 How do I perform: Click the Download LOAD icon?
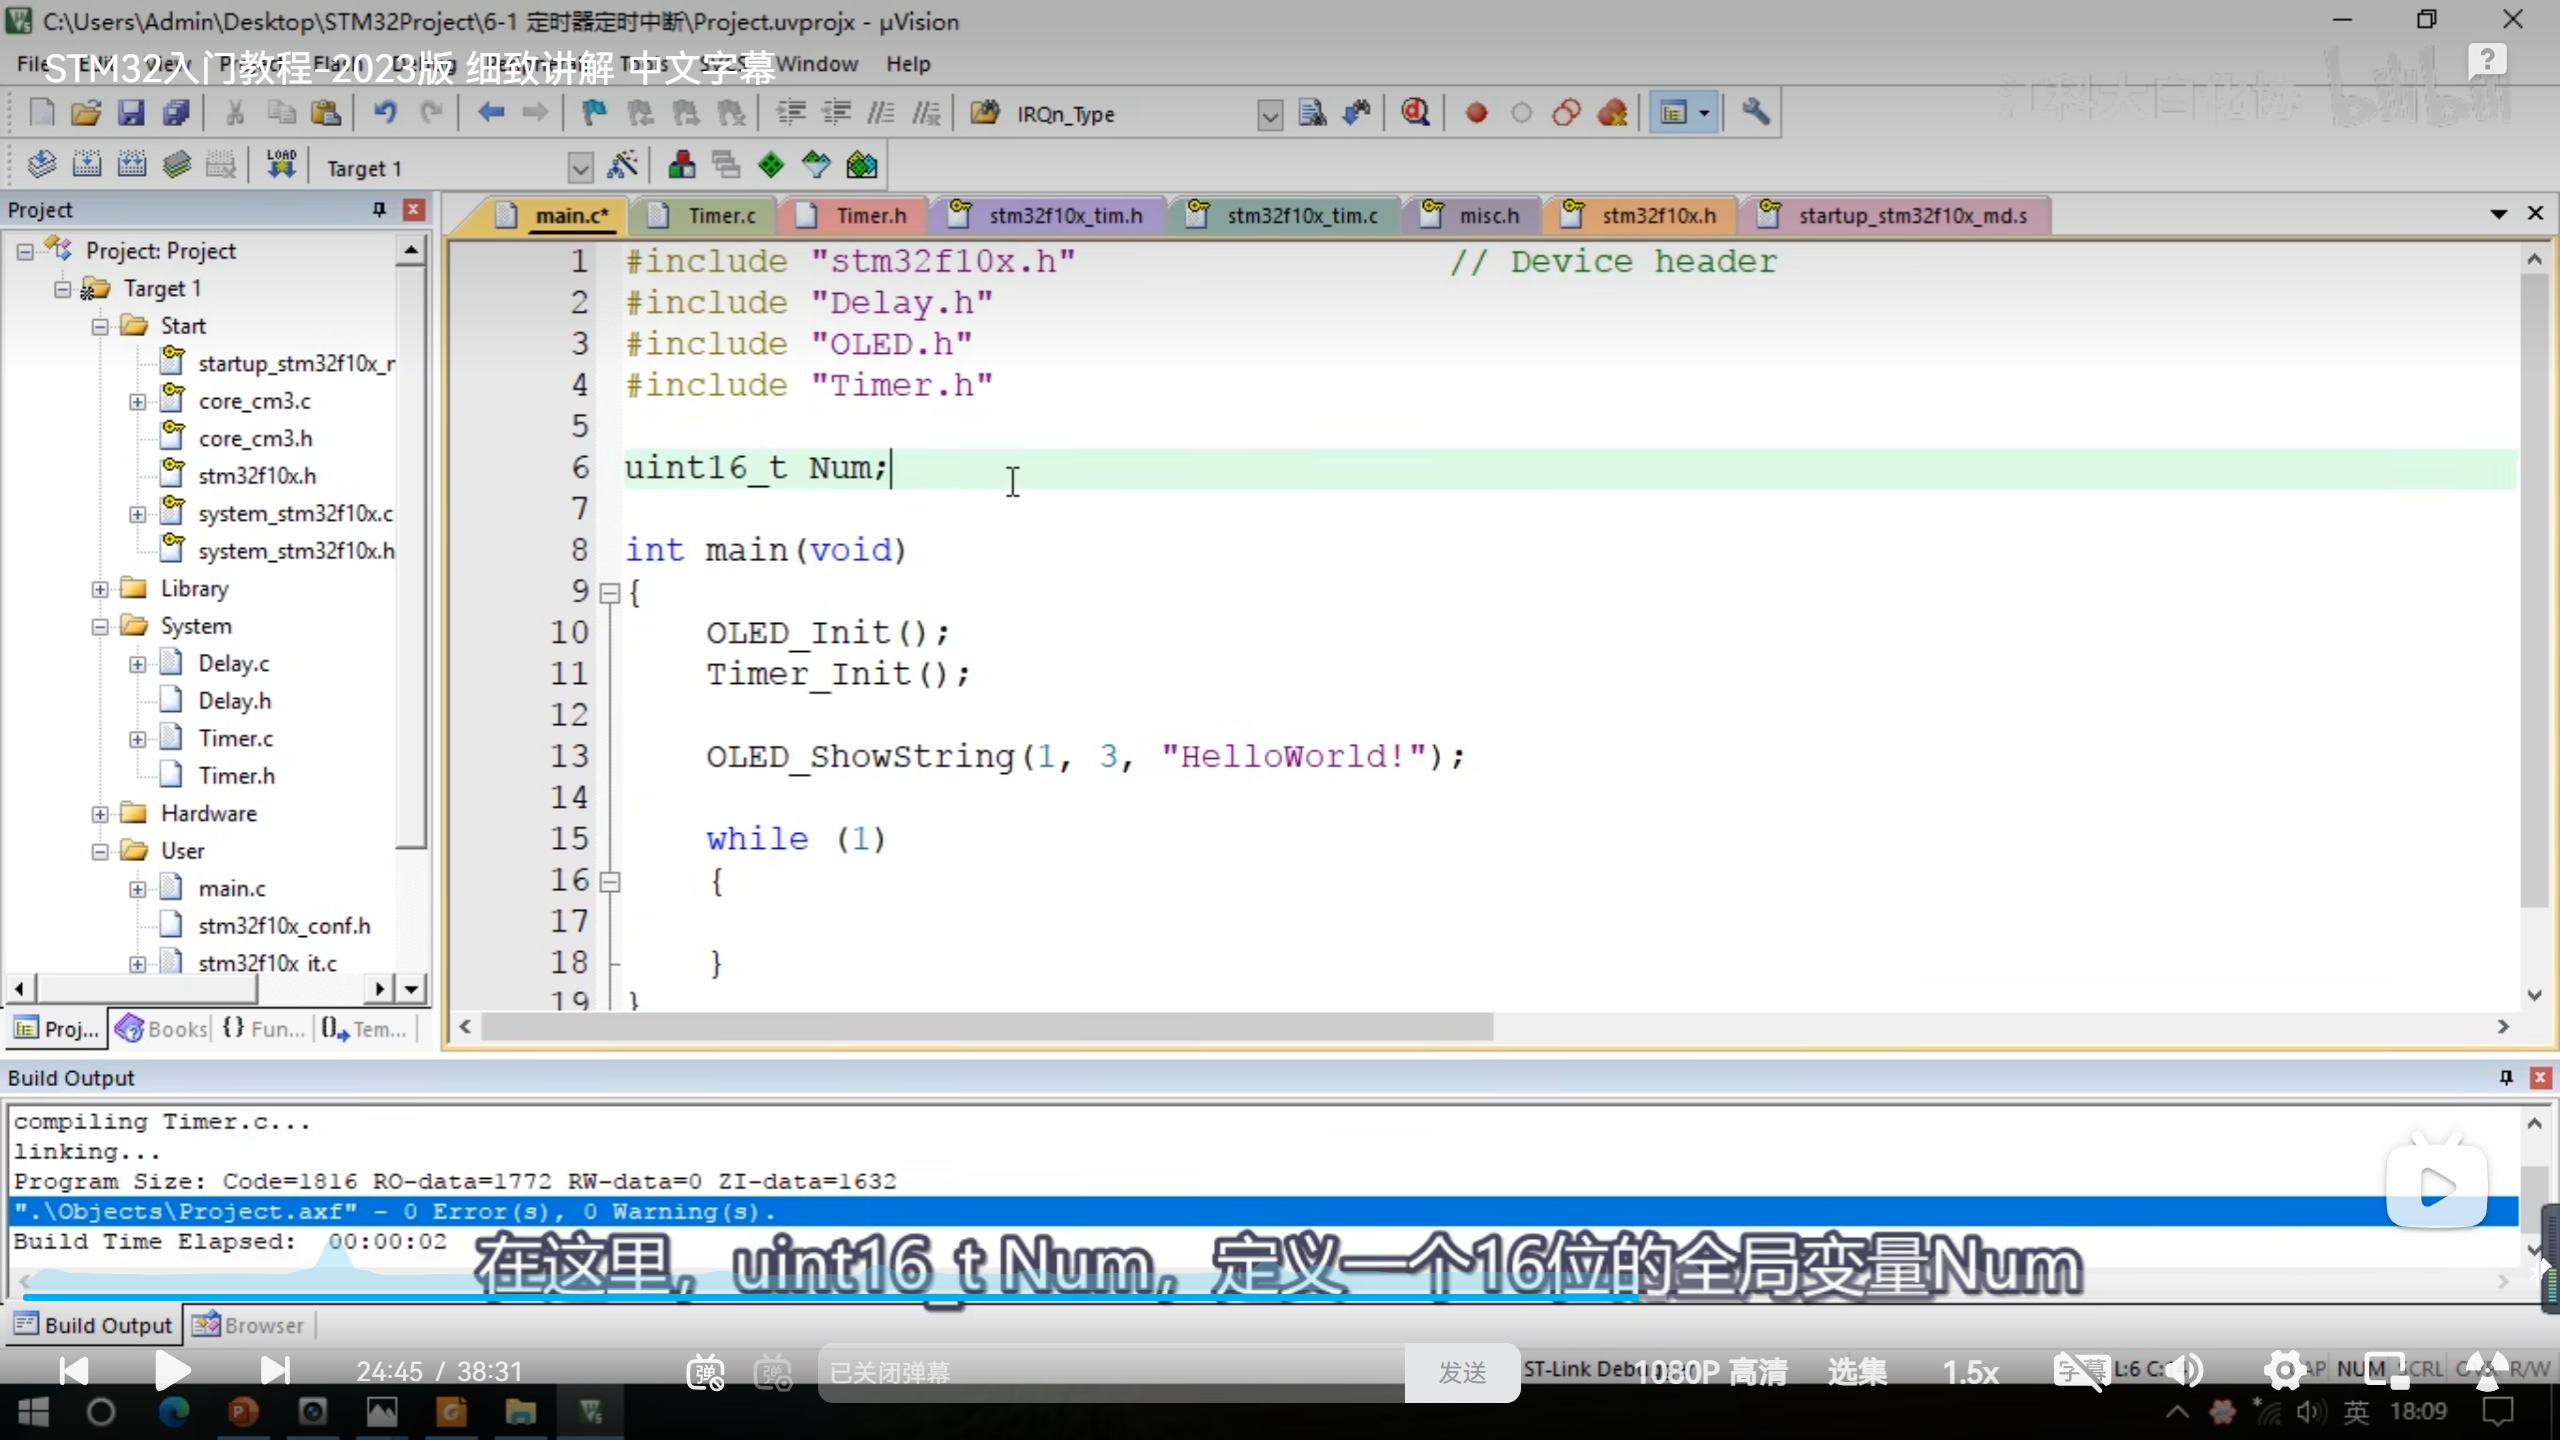(281, 165)
